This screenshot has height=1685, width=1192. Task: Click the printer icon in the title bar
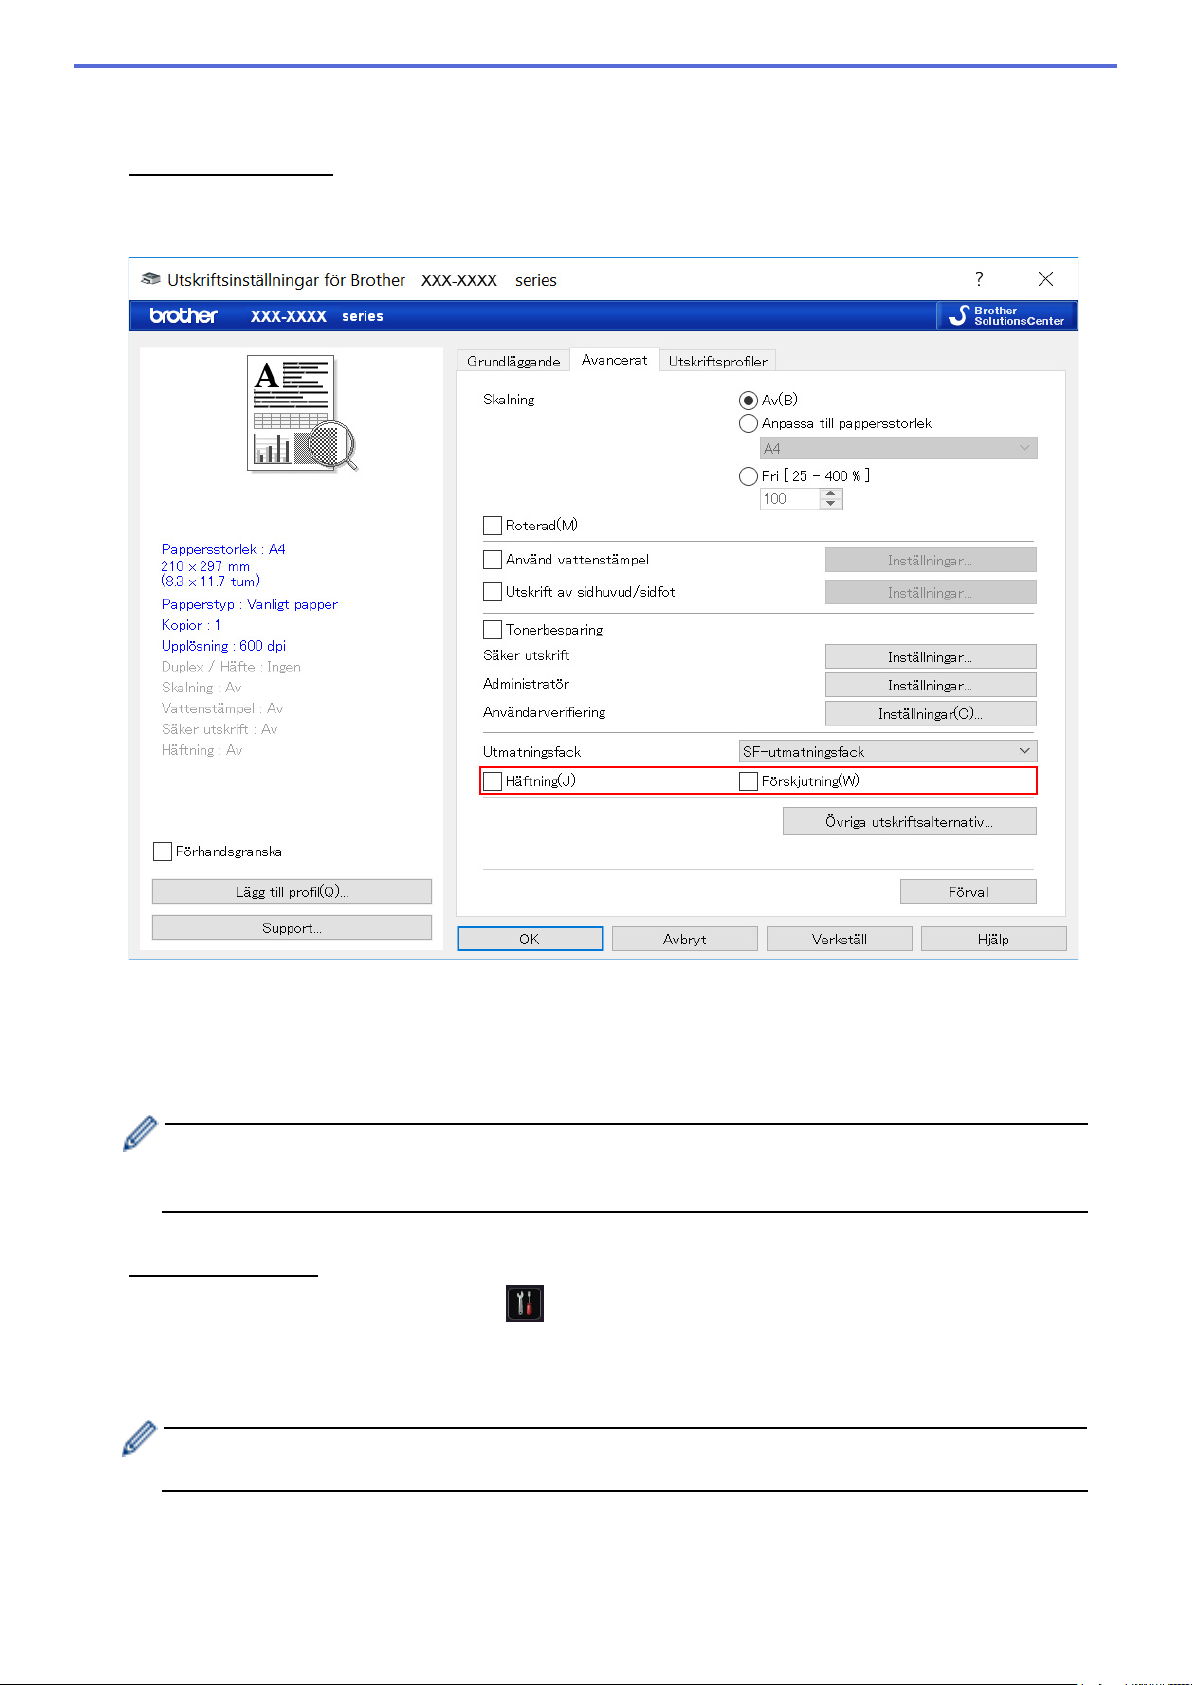(151, 279)
